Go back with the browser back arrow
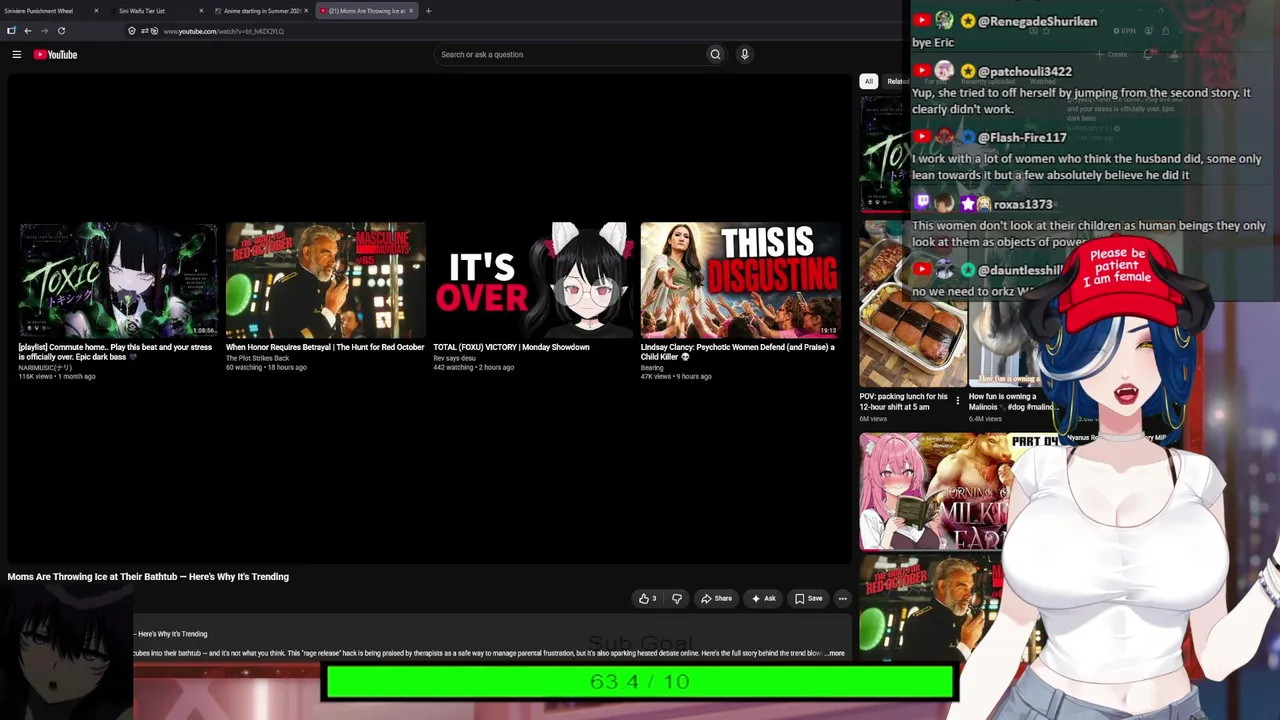Screen dimensions: 1280x720 pyautogui.click(x=28, y=31)
